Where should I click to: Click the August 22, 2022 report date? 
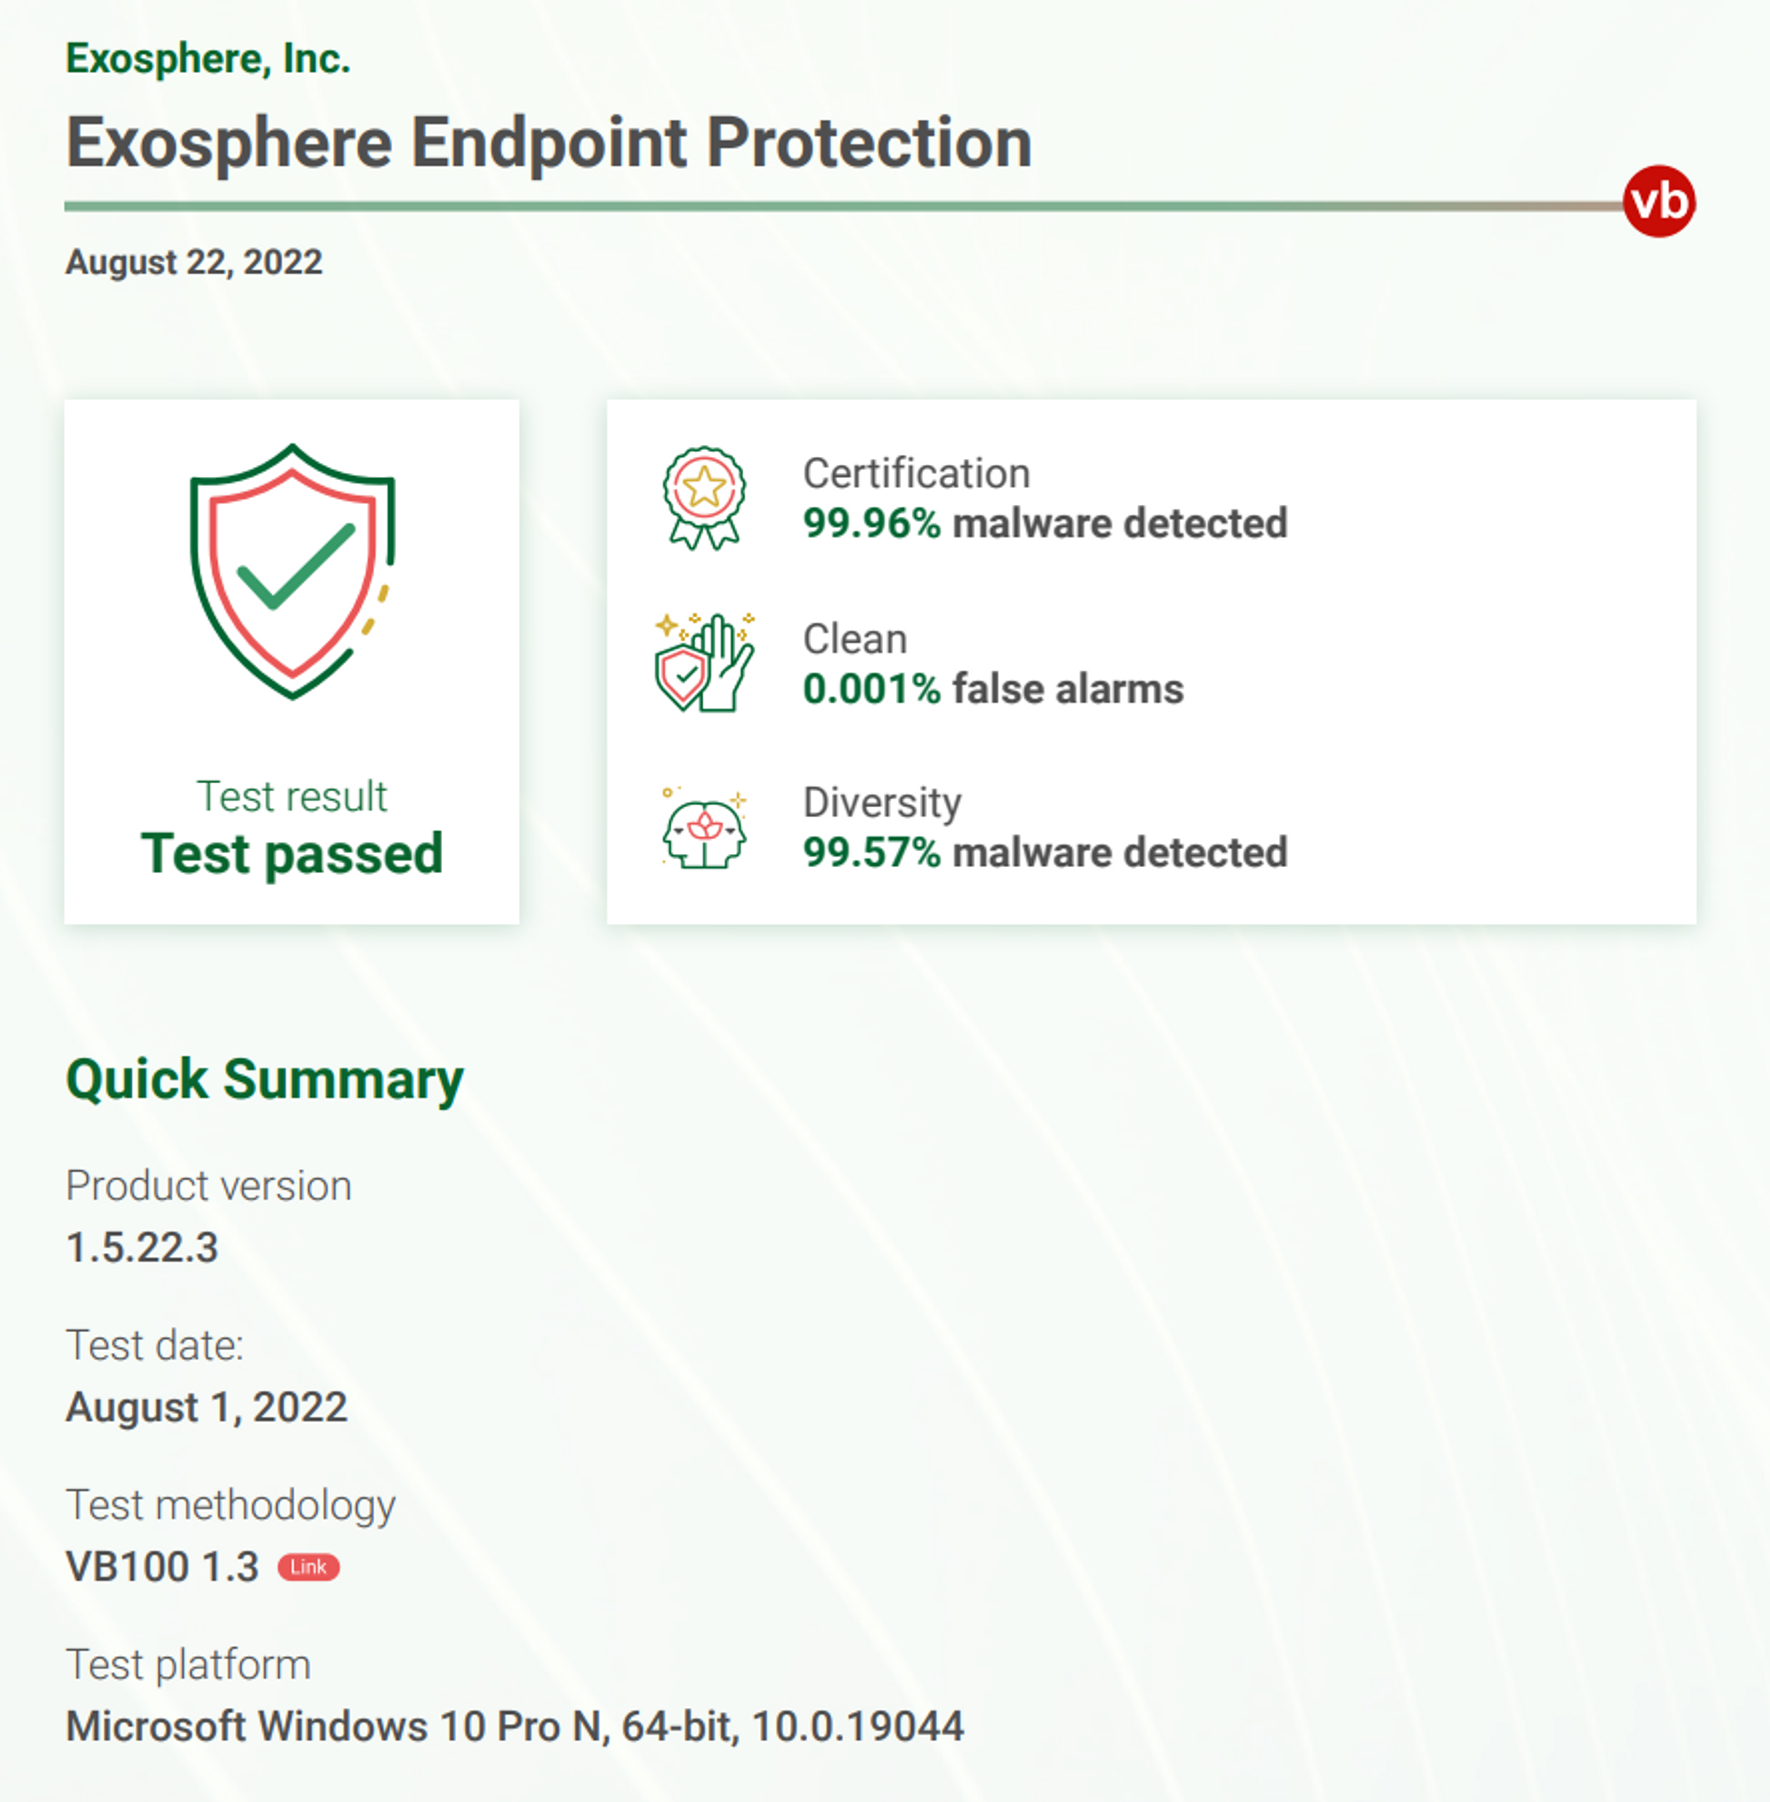click(194, 262)
